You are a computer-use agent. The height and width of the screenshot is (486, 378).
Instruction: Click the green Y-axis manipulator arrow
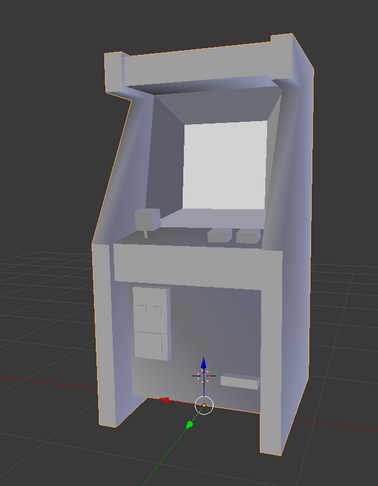pos(189,424)
